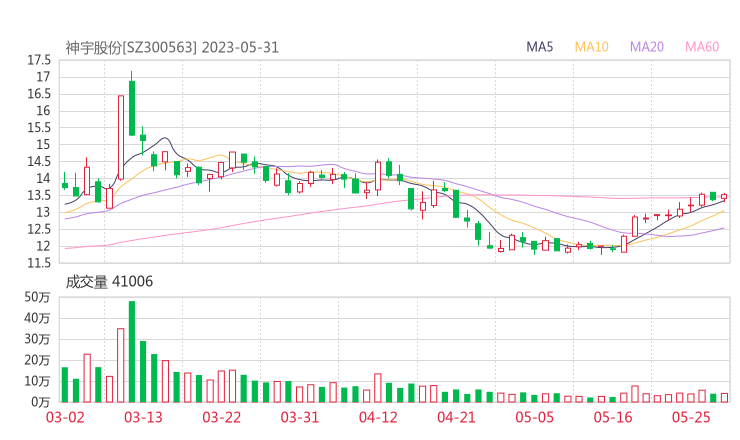Click the 15.5 price axis label

tap(39, 128)
